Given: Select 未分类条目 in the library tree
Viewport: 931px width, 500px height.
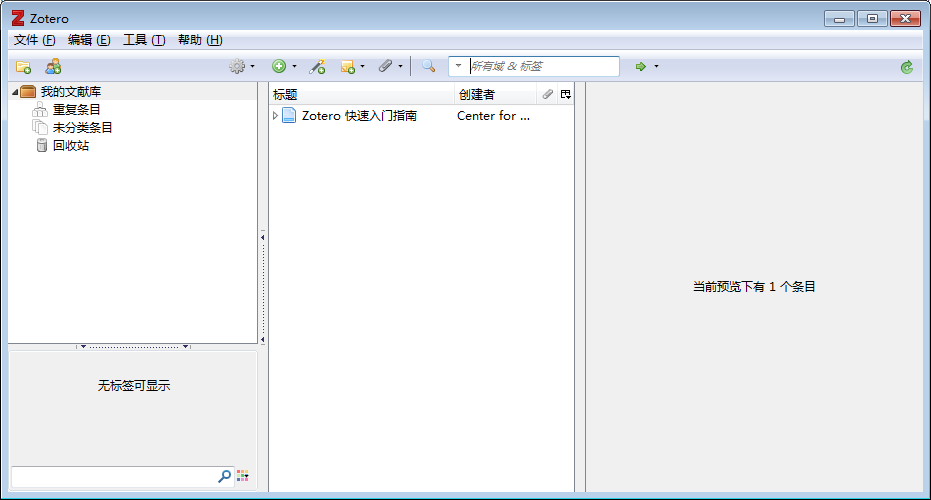Looking at the screenshot, I should point(83,128).
